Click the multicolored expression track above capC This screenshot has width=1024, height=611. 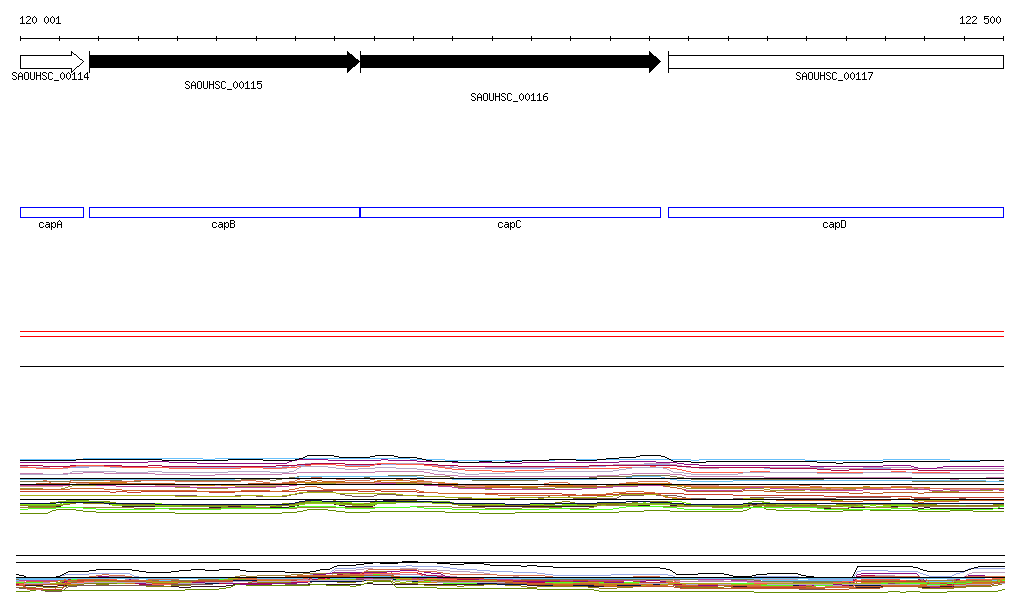509,482
